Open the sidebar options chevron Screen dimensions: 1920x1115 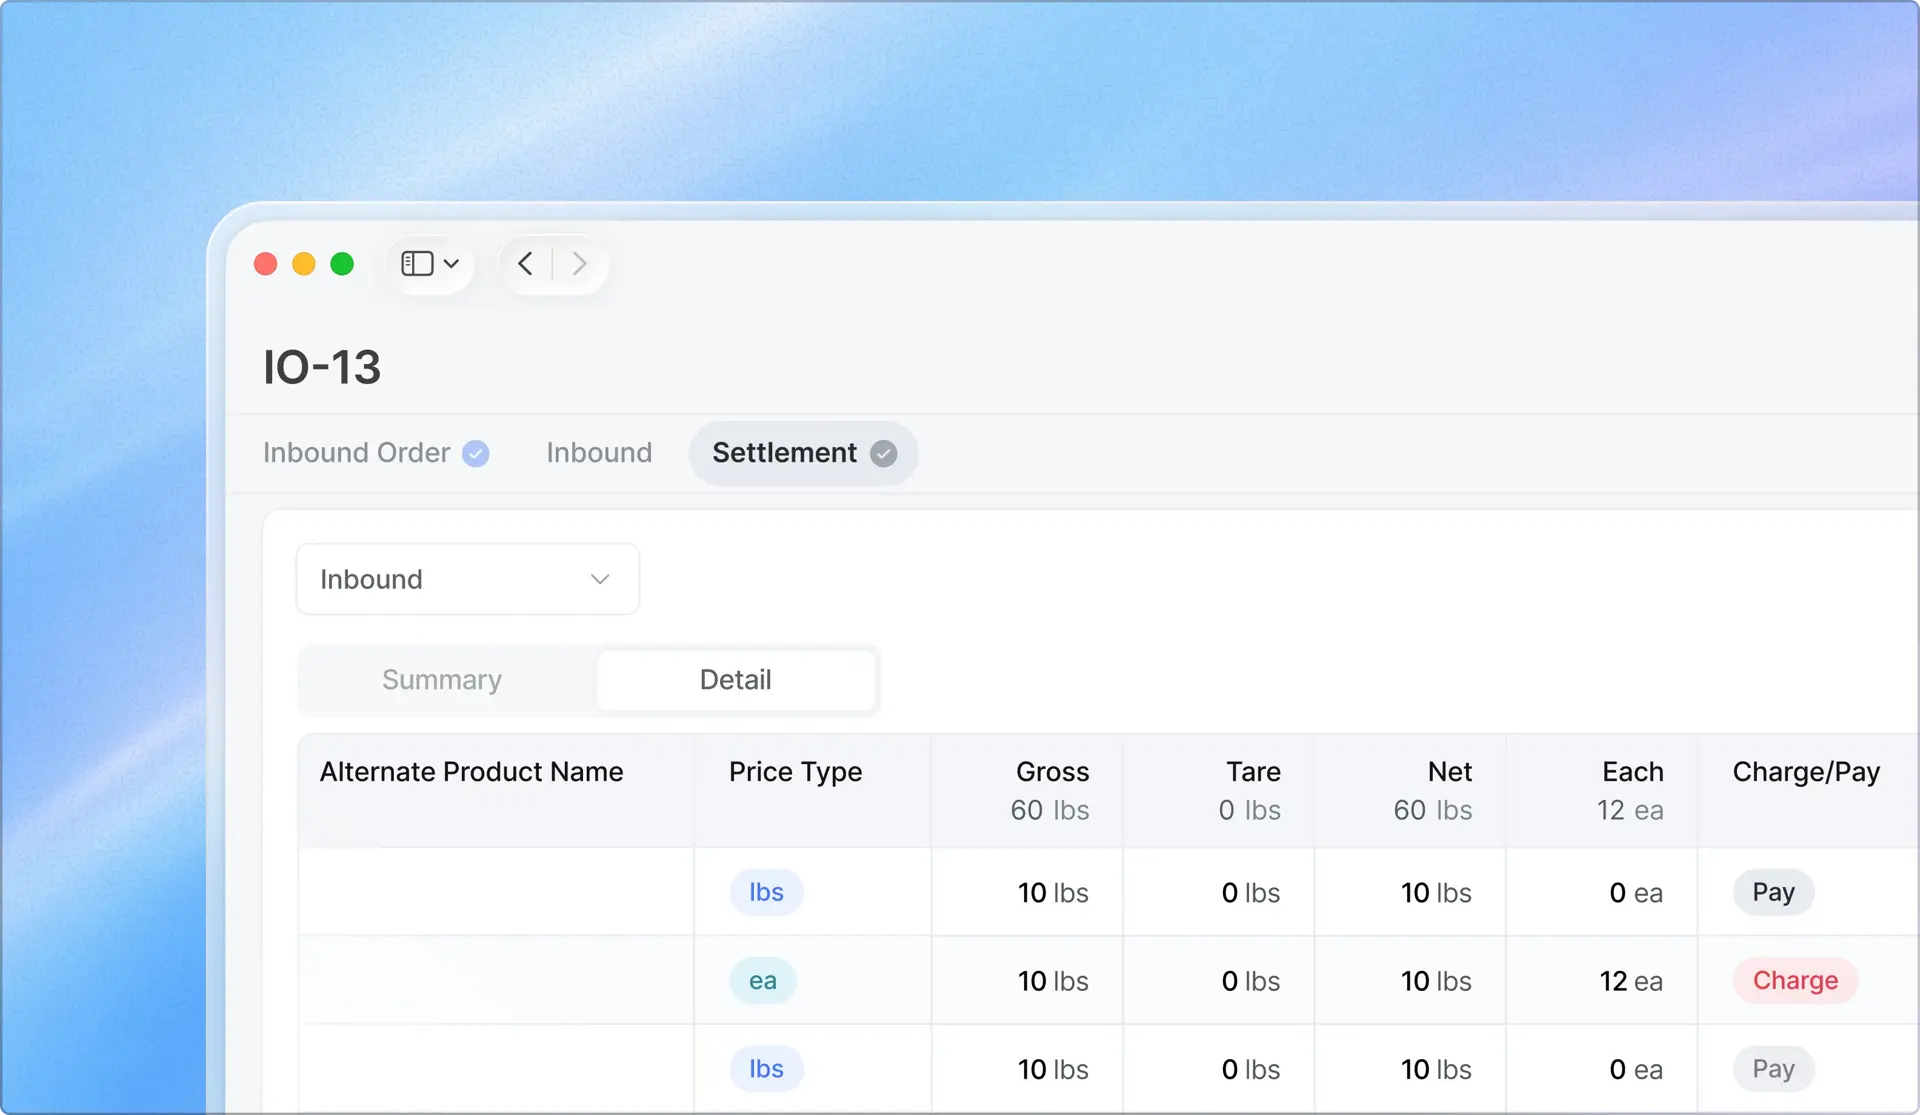click(x=452, y=264)
